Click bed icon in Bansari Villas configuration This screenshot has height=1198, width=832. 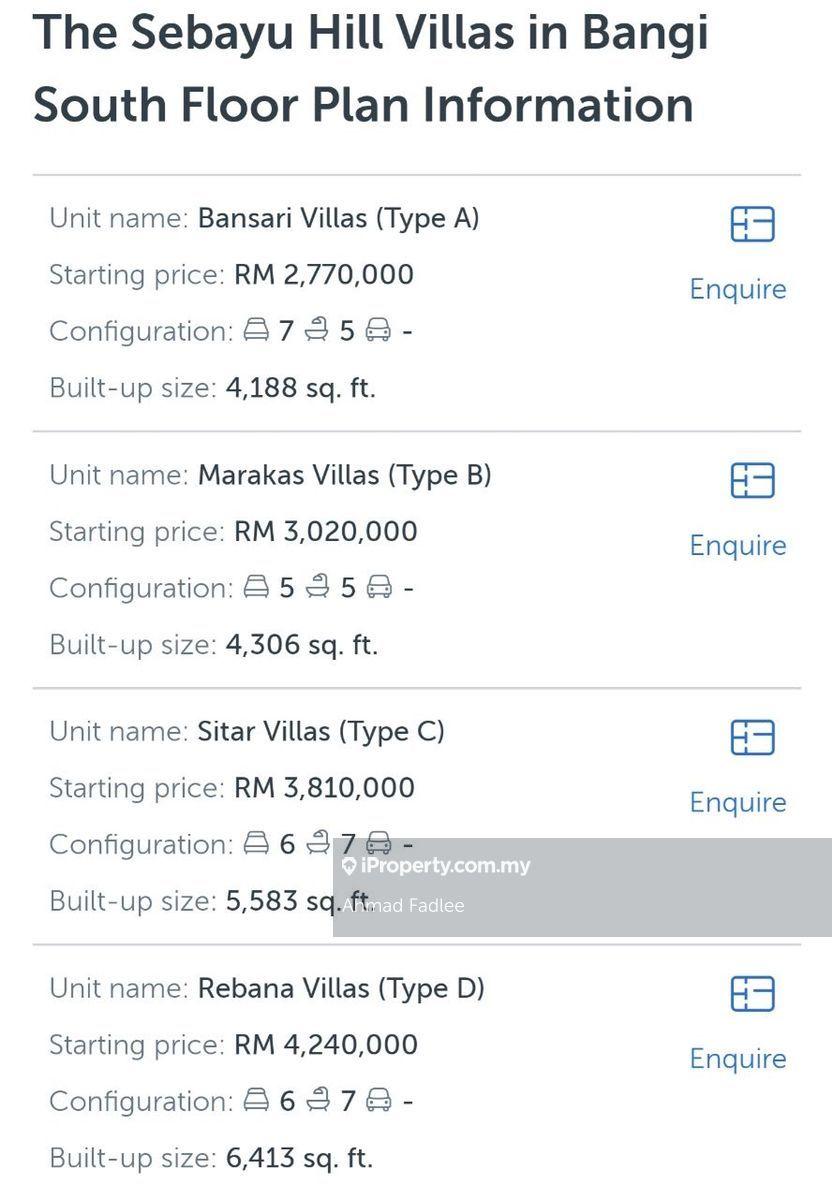257,330
